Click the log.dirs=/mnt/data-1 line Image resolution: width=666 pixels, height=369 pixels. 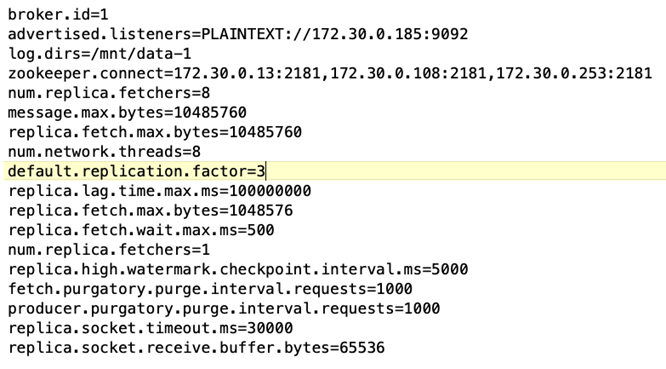click(100, 54)
